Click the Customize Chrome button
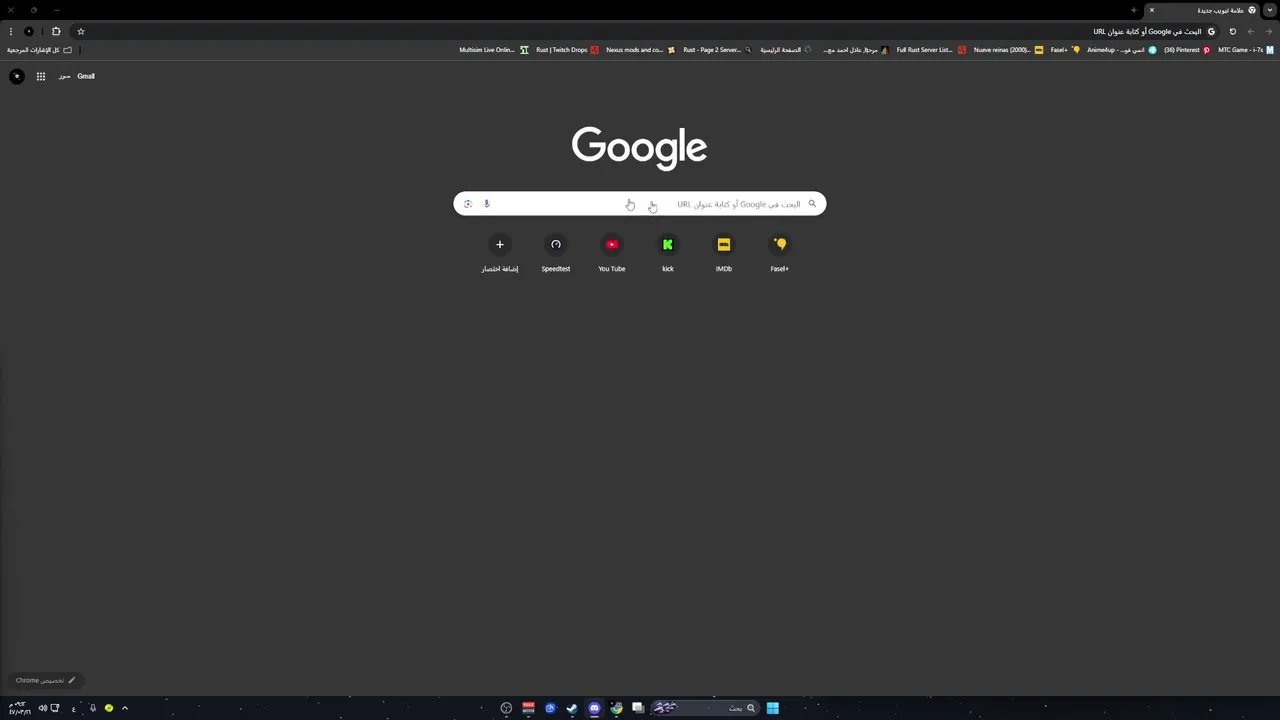The height and width of the screenshot is (720, 1280). pos(45,680)
